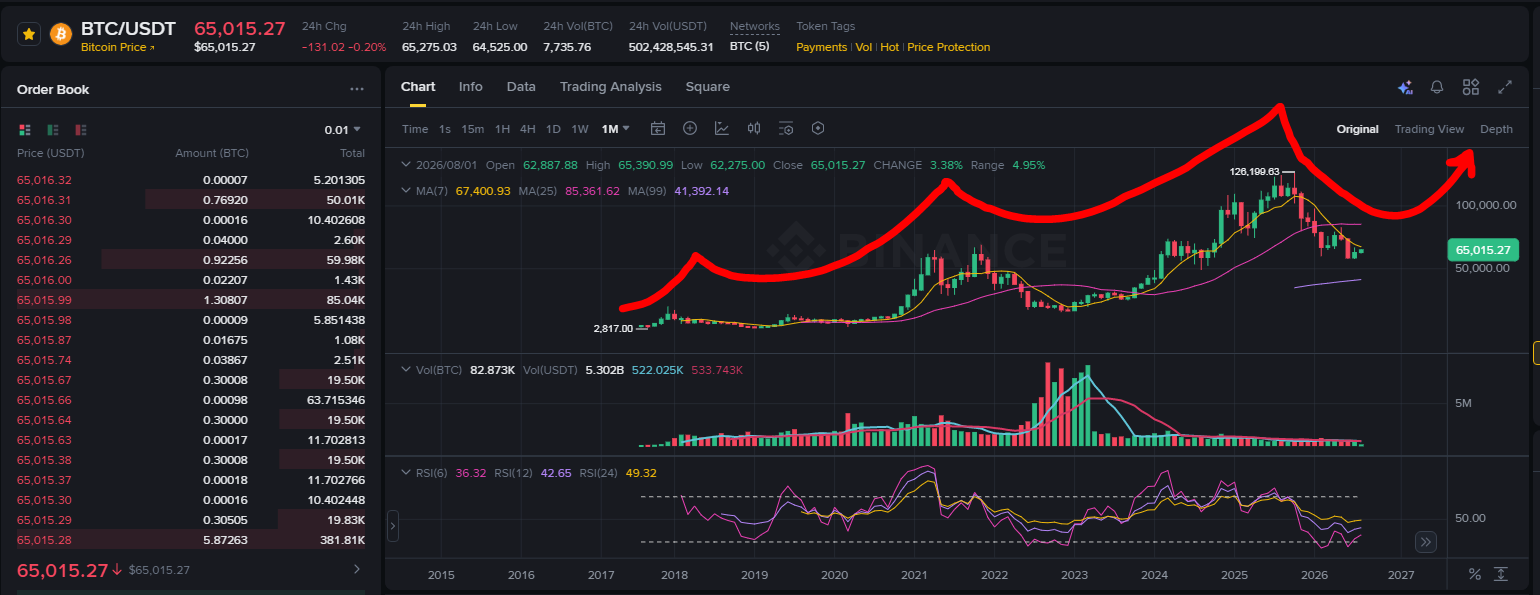Viewport: 1540px width, 595px height.
Task: Click the orange Bitcoin coin logo
Action: 61,34
